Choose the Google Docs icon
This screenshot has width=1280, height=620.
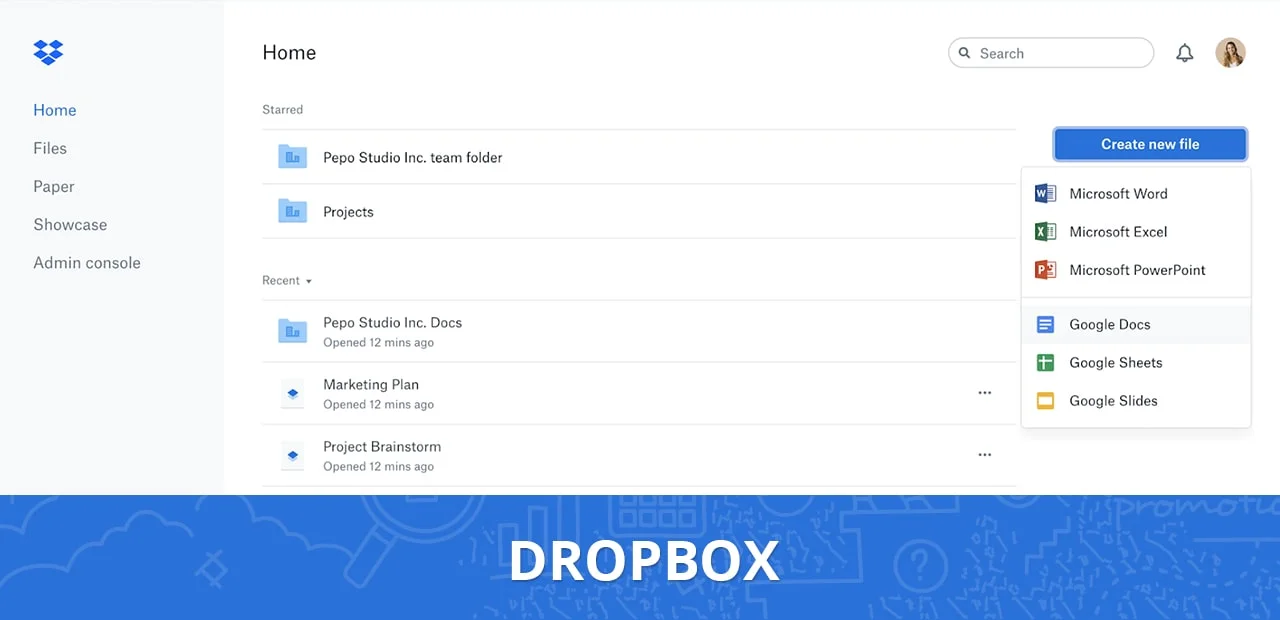[x=1044, y=324]
